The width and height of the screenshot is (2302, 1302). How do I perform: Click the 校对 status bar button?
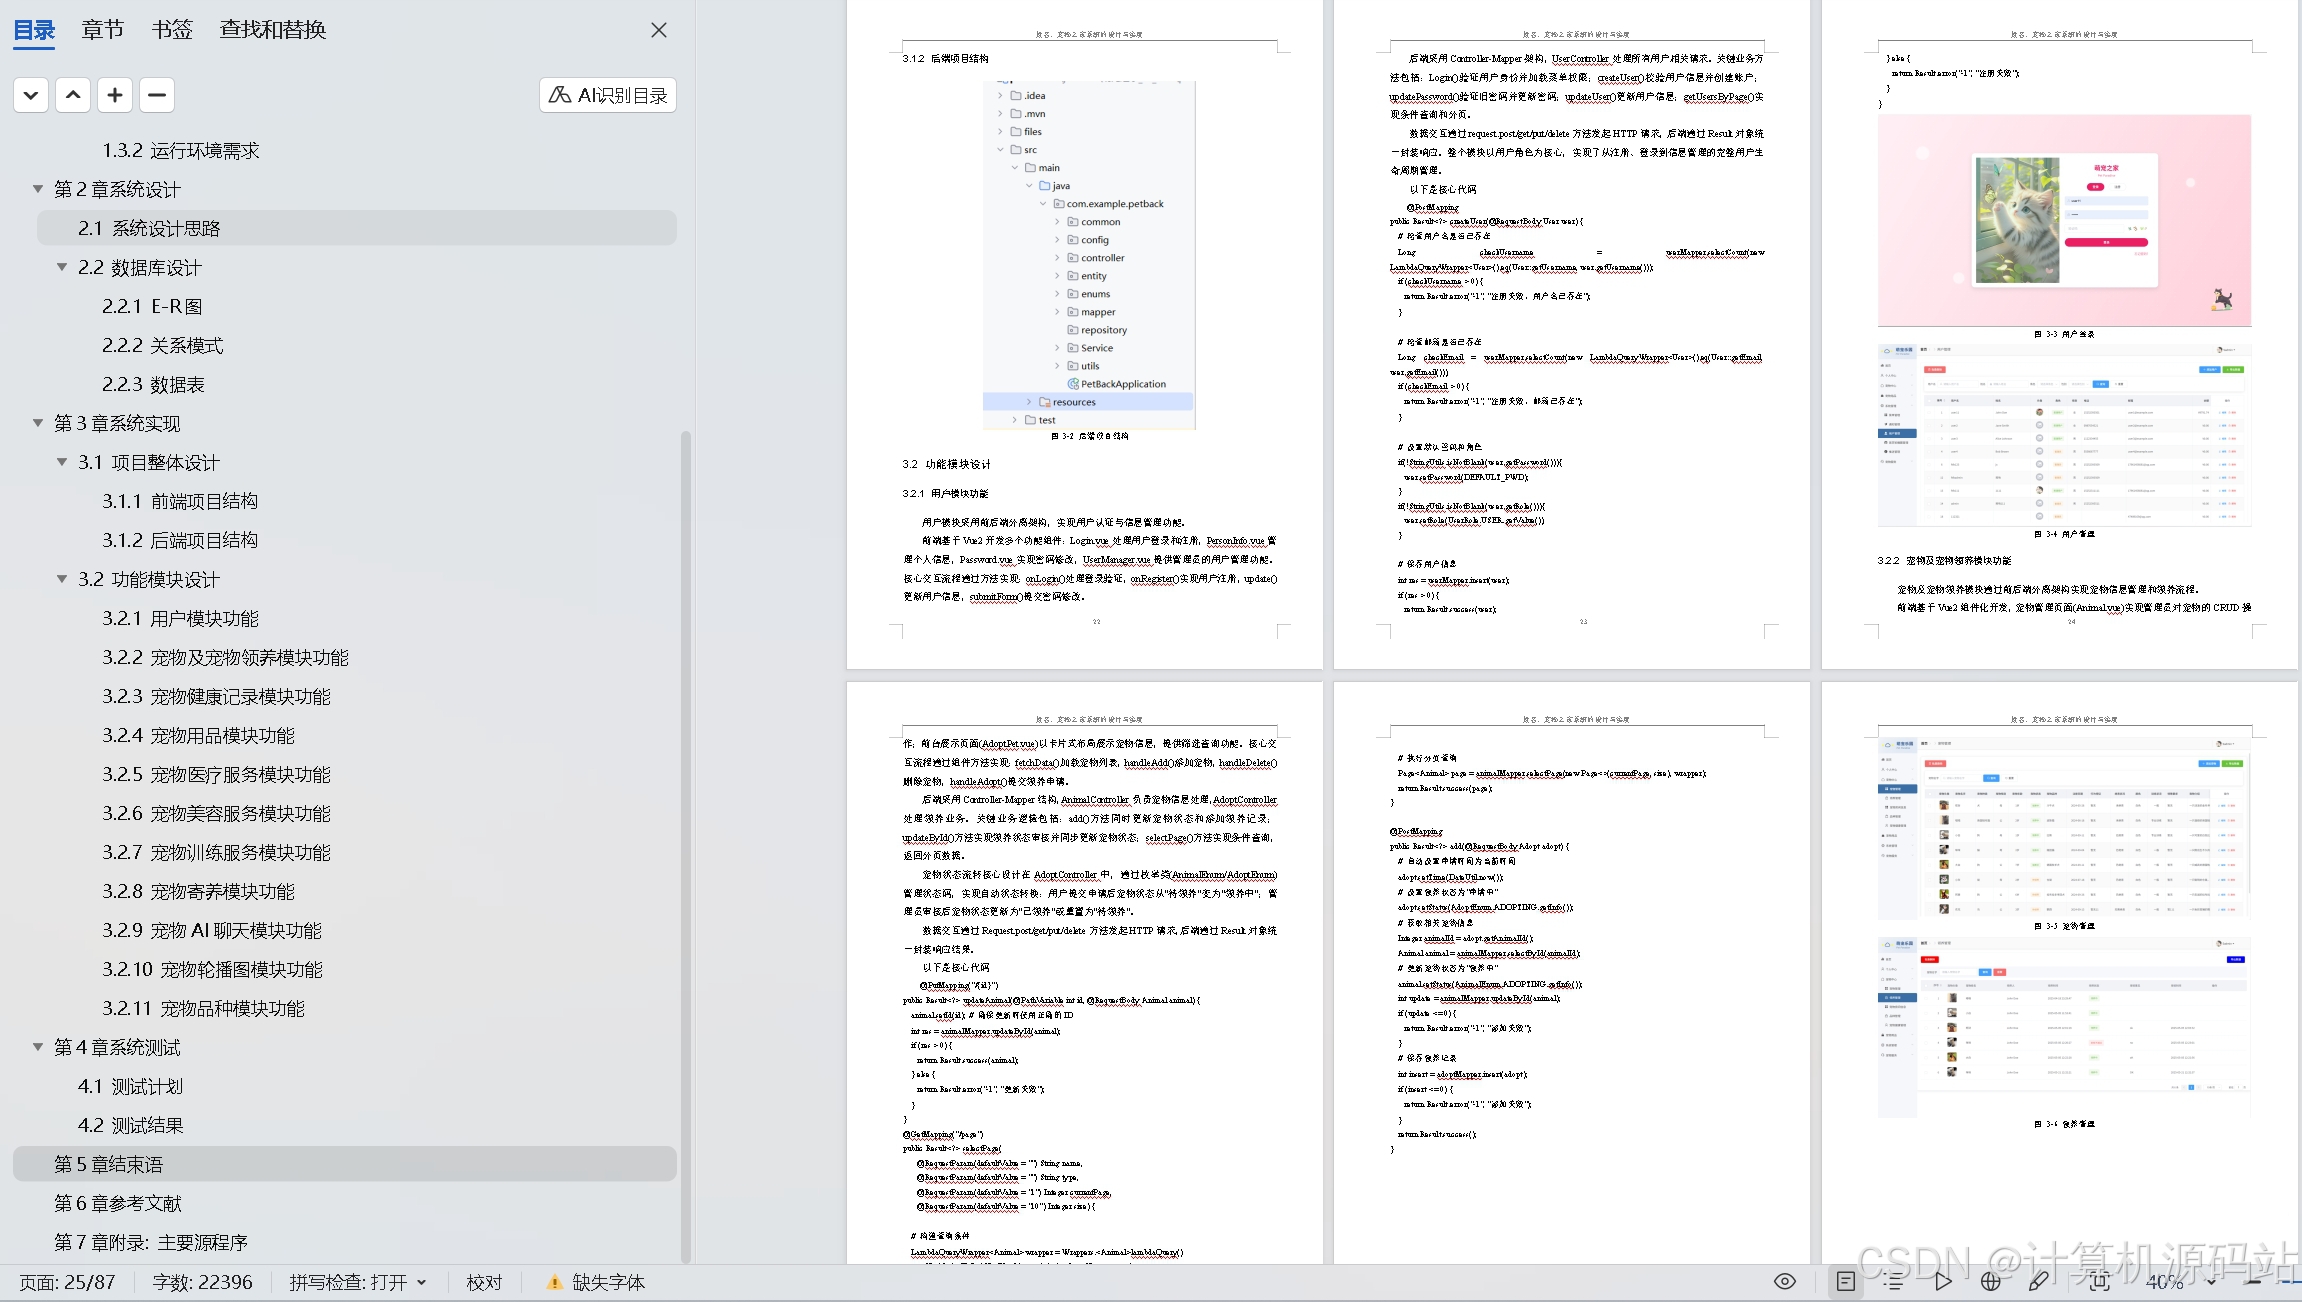click(x=484, y=1282)
